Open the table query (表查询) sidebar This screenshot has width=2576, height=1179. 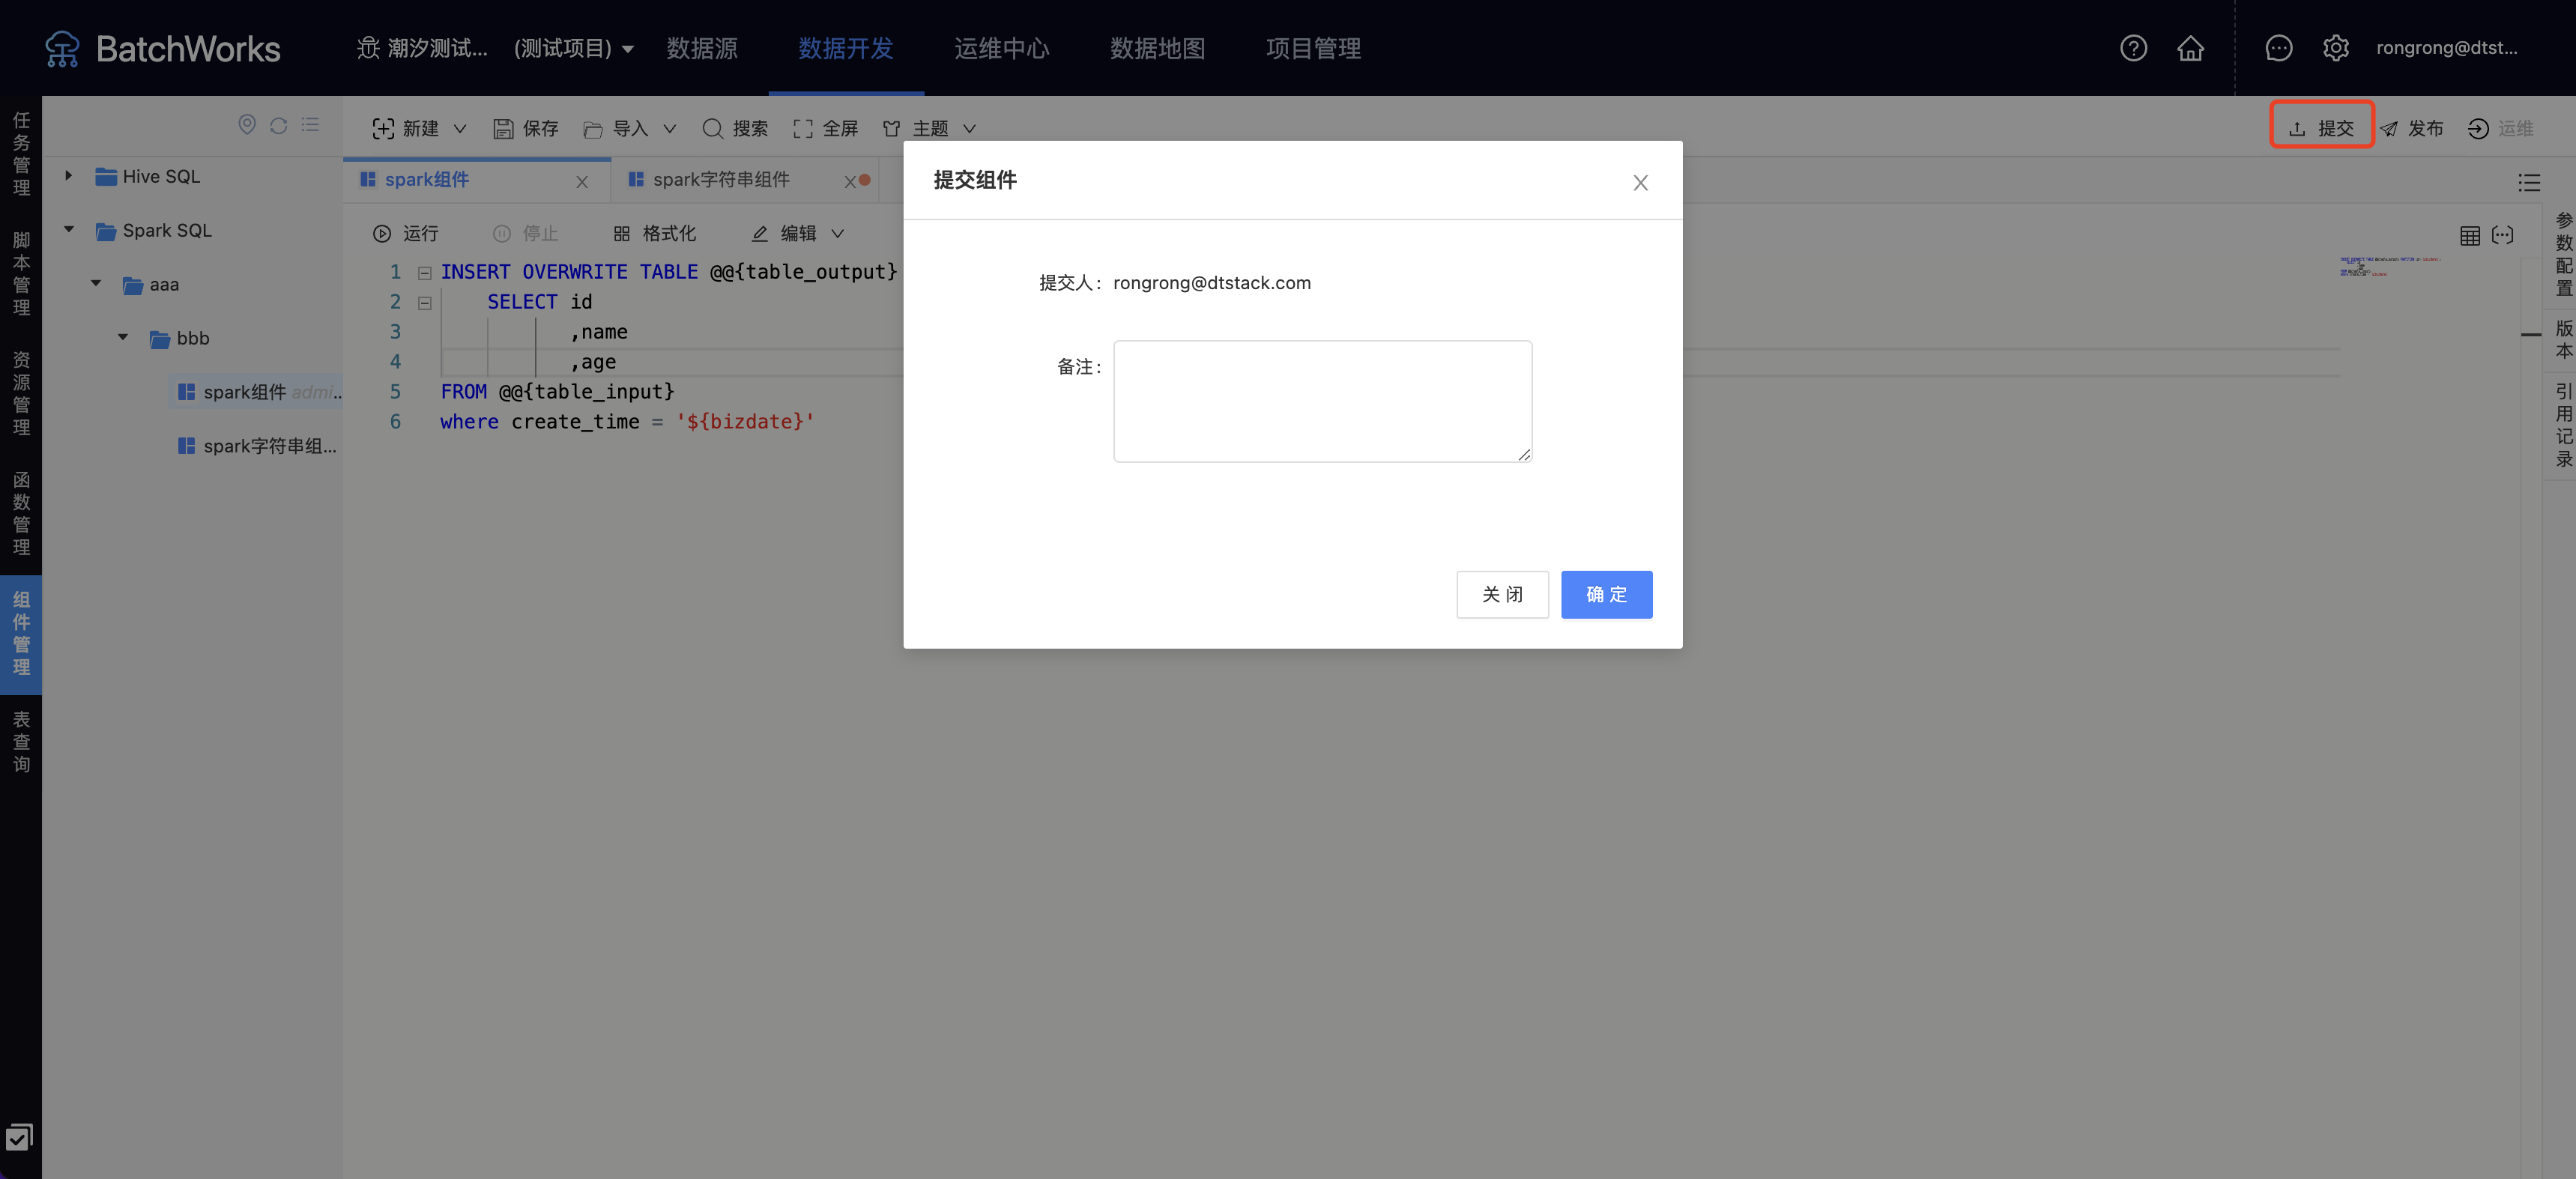tap(21, 742)
